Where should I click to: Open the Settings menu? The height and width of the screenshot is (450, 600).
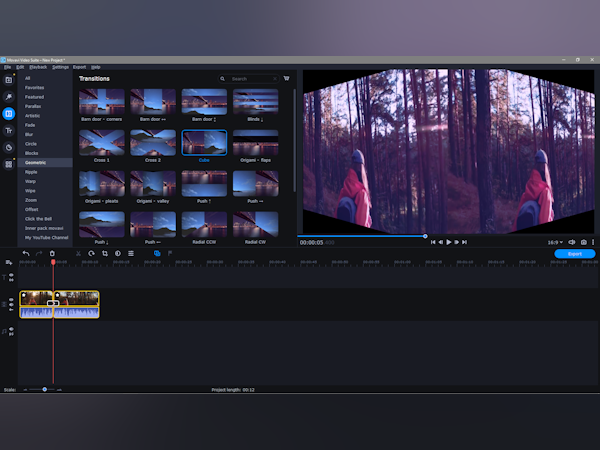[60, 67]
